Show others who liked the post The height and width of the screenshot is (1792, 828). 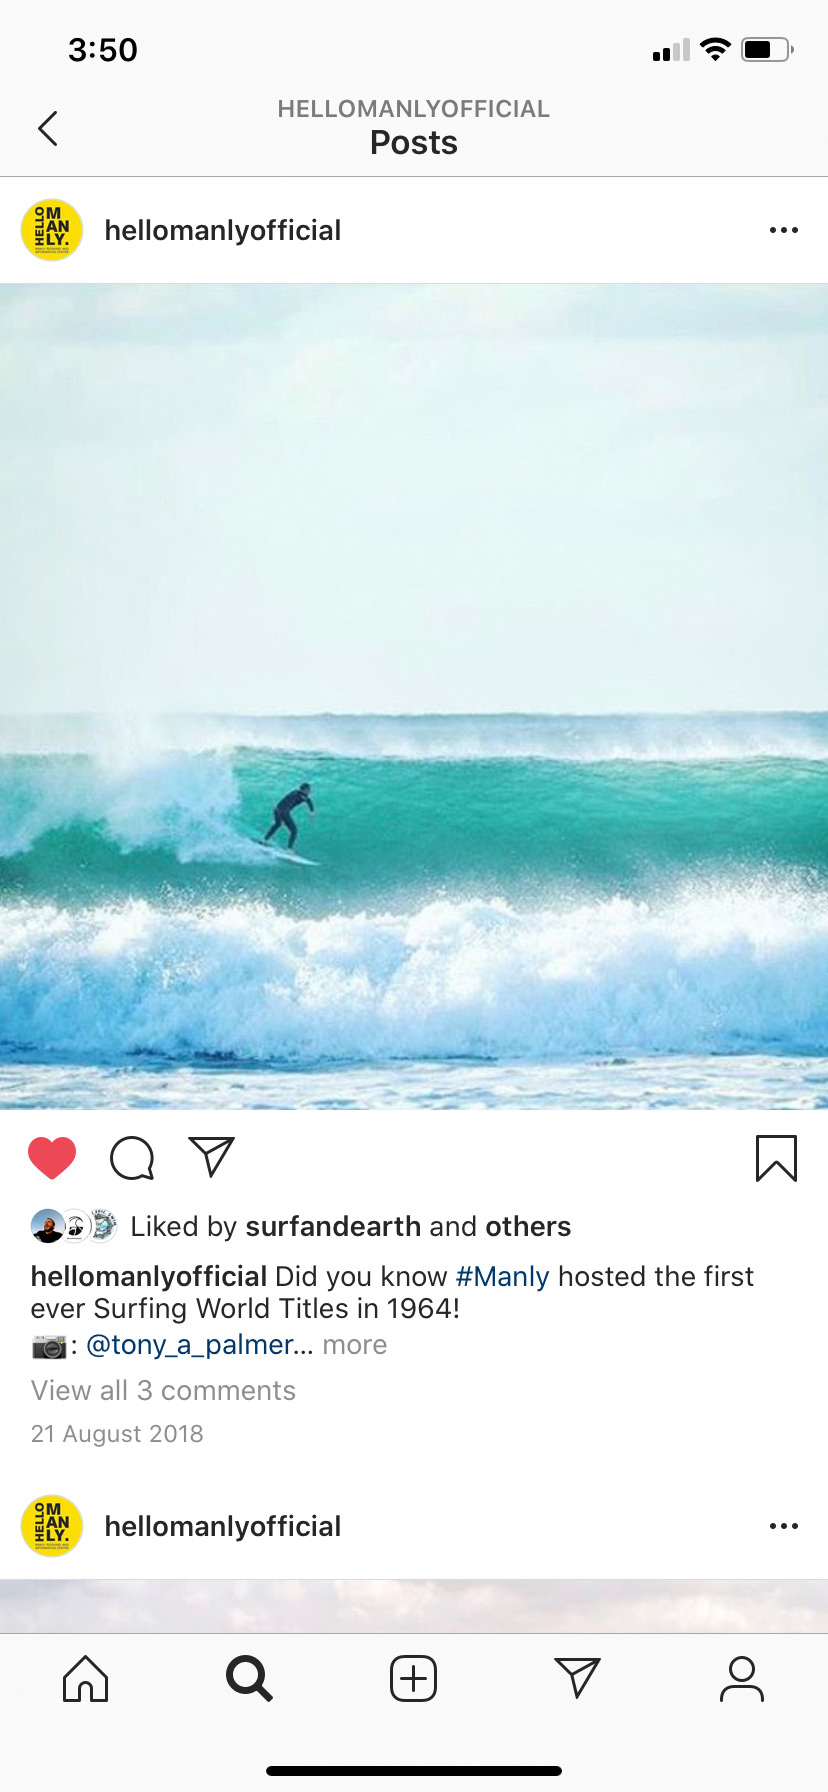tap(528, 1227)
